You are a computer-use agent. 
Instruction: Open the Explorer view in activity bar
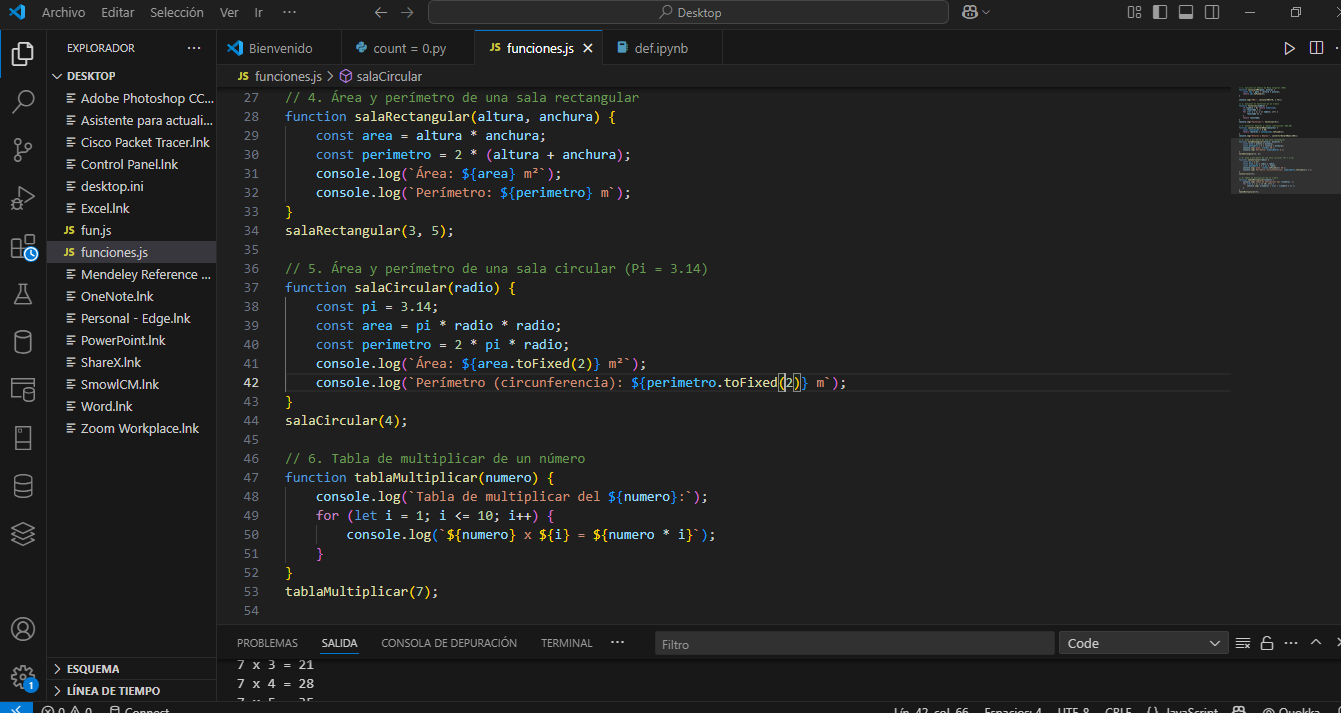click(22, 53)
